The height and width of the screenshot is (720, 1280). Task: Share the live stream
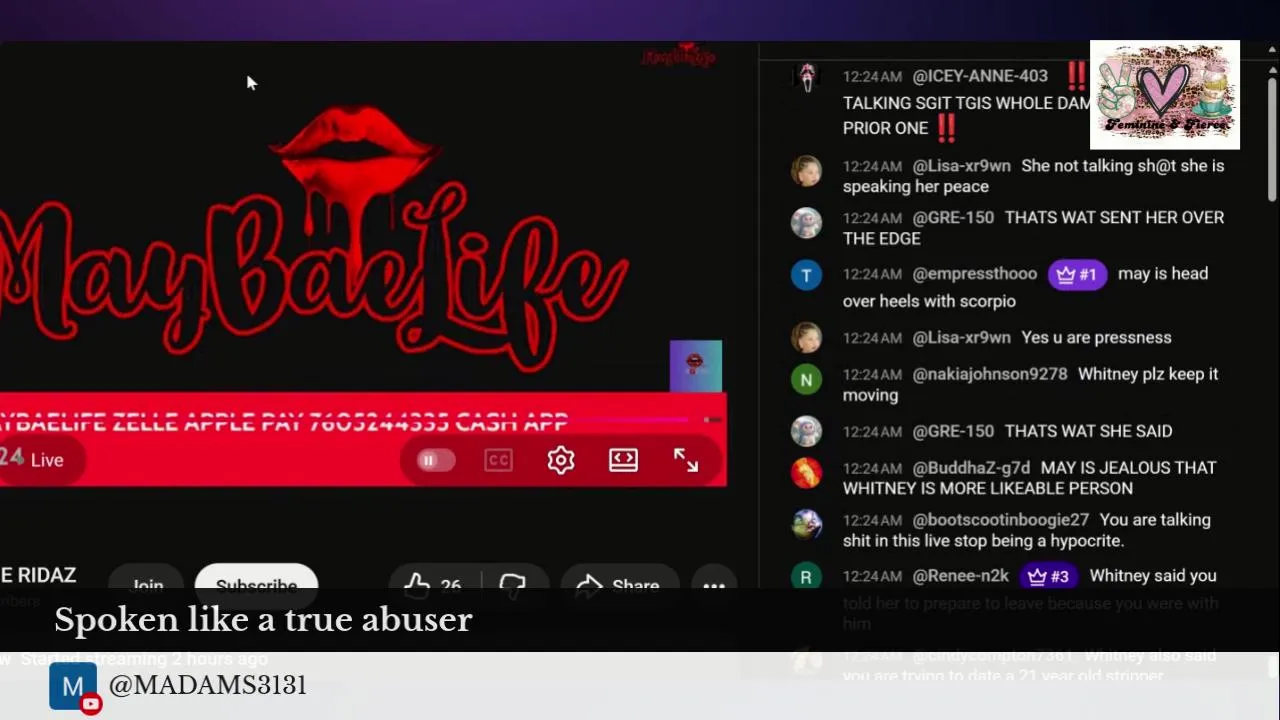[620, 585]
